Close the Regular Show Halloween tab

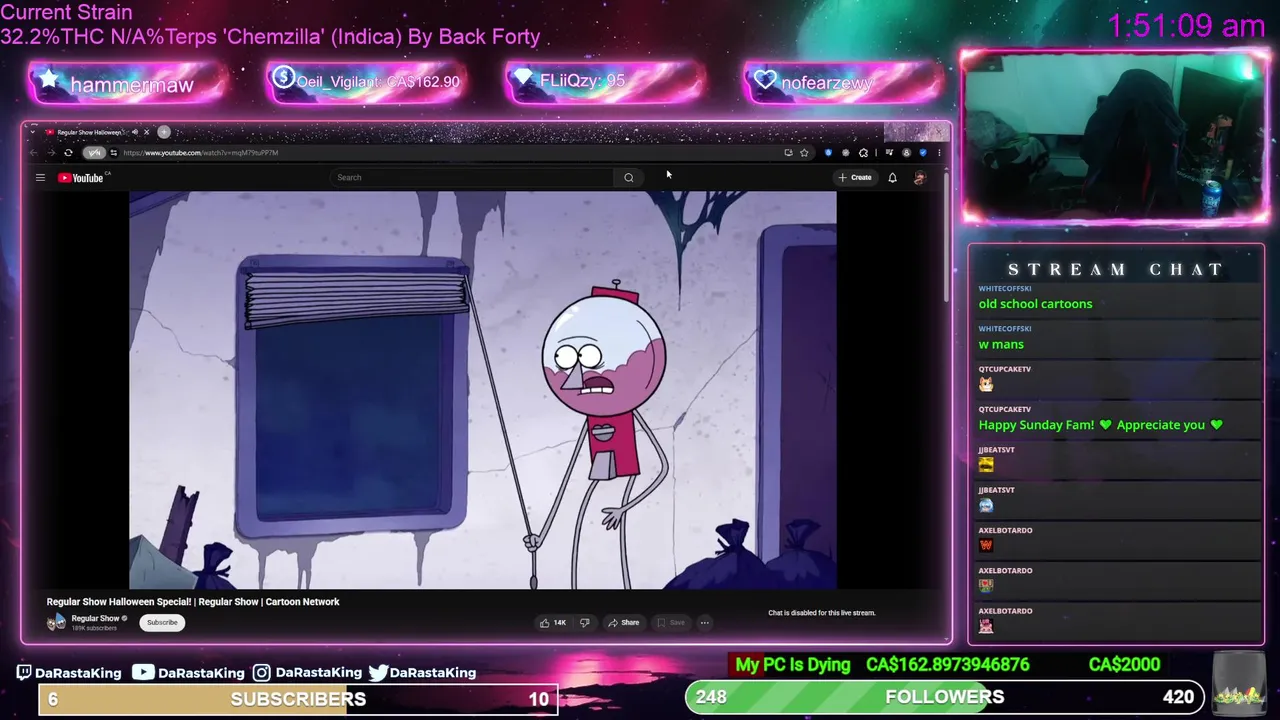tap(146, 132)
